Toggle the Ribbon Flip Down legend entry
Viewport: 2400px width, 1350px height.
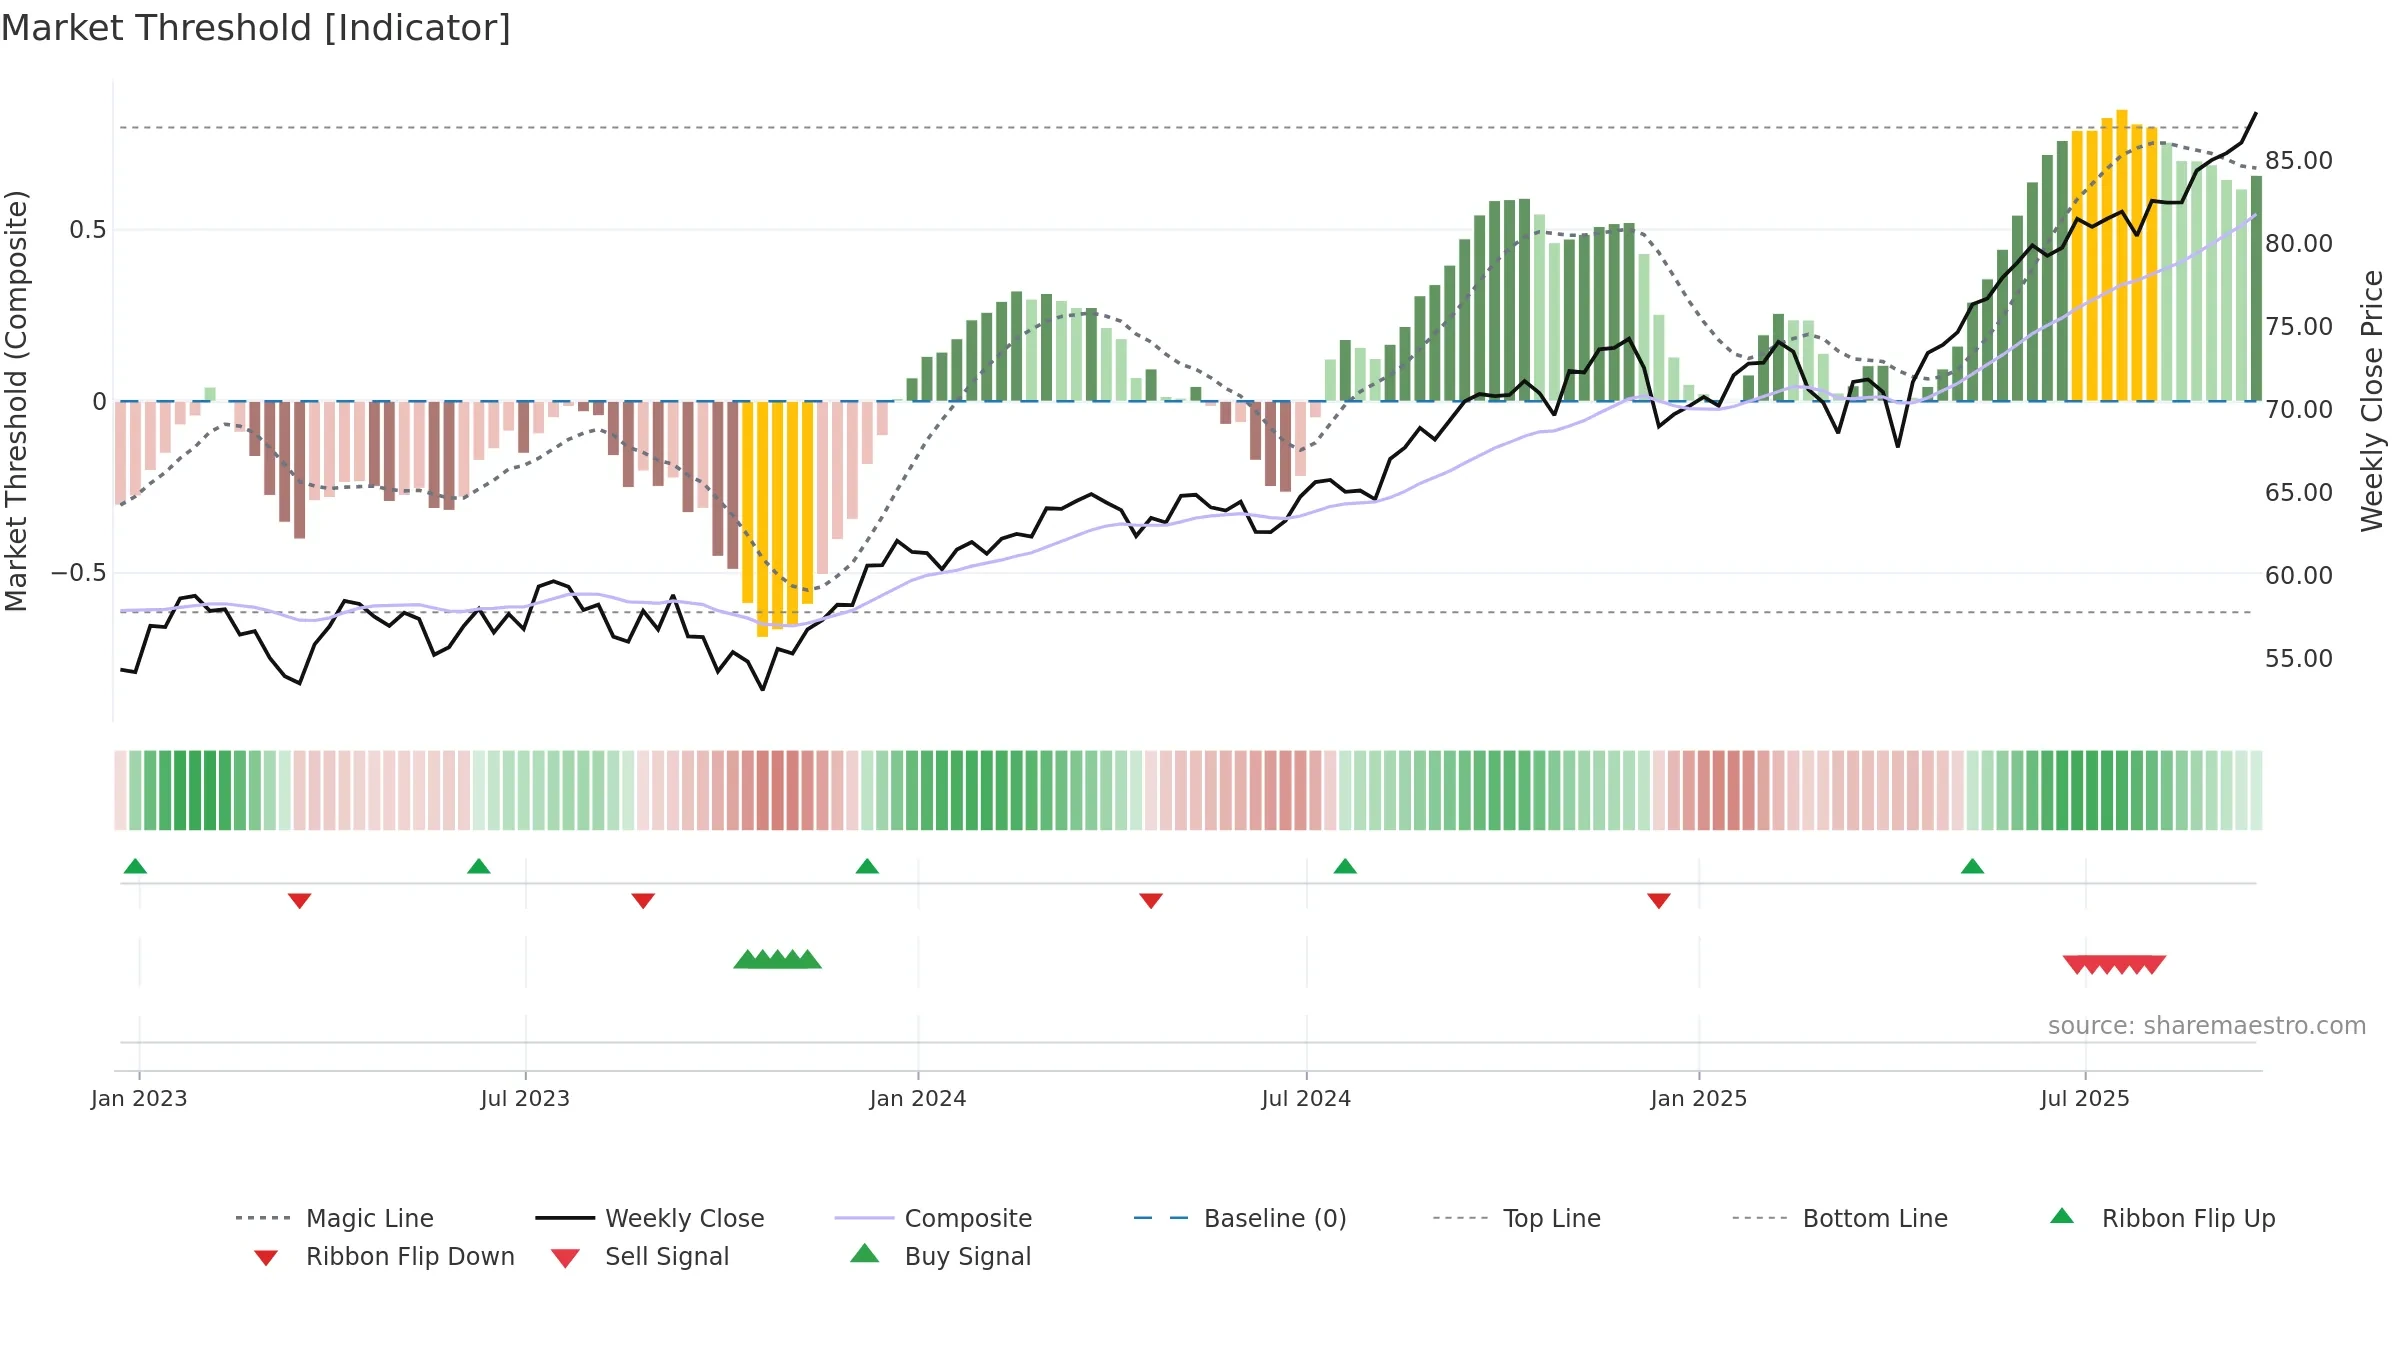coord(384,1256)
